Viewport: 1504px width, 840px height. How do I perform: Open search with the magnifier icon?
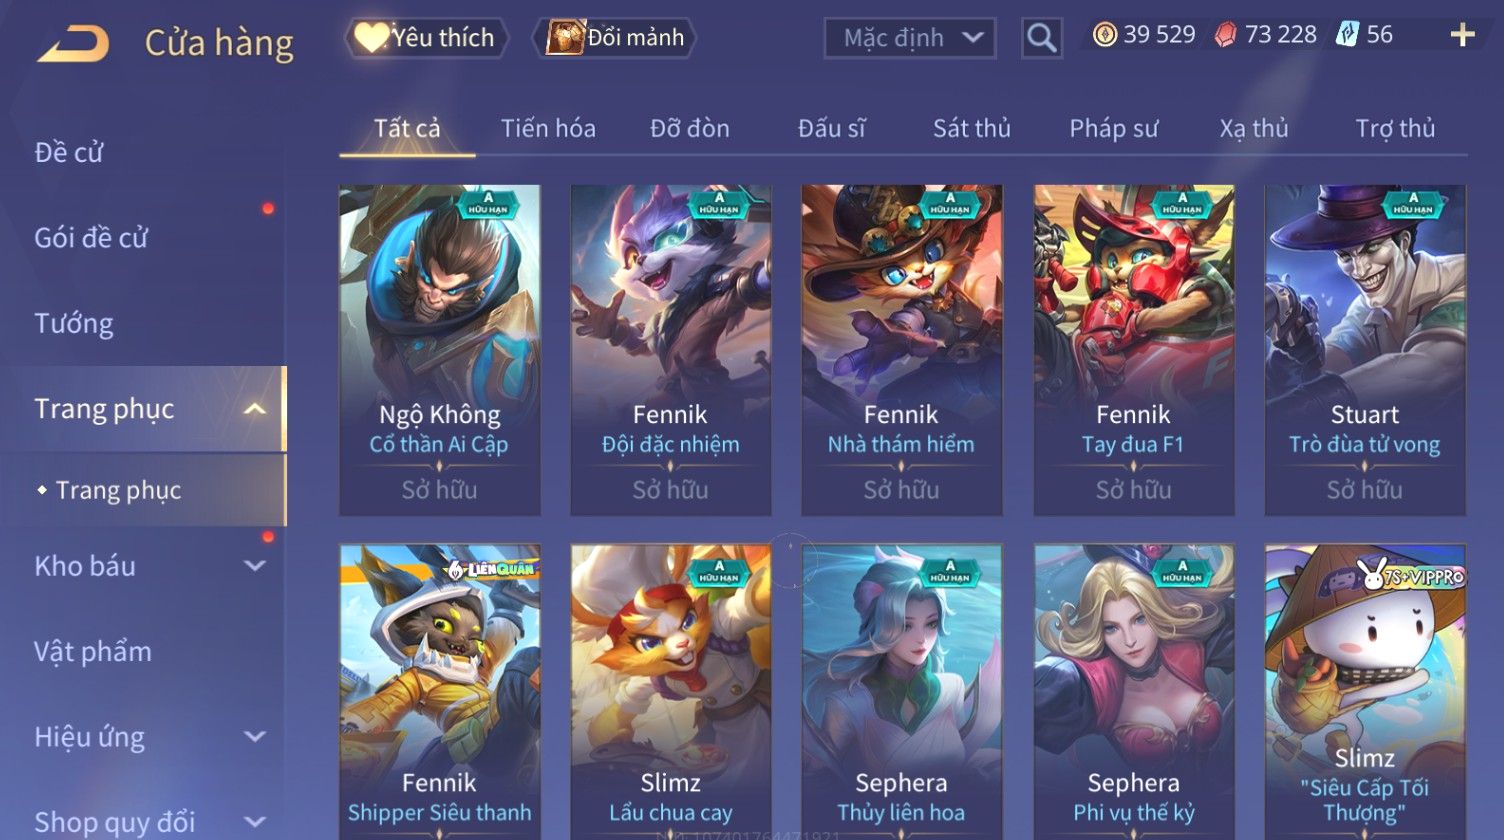[1041, 38]
